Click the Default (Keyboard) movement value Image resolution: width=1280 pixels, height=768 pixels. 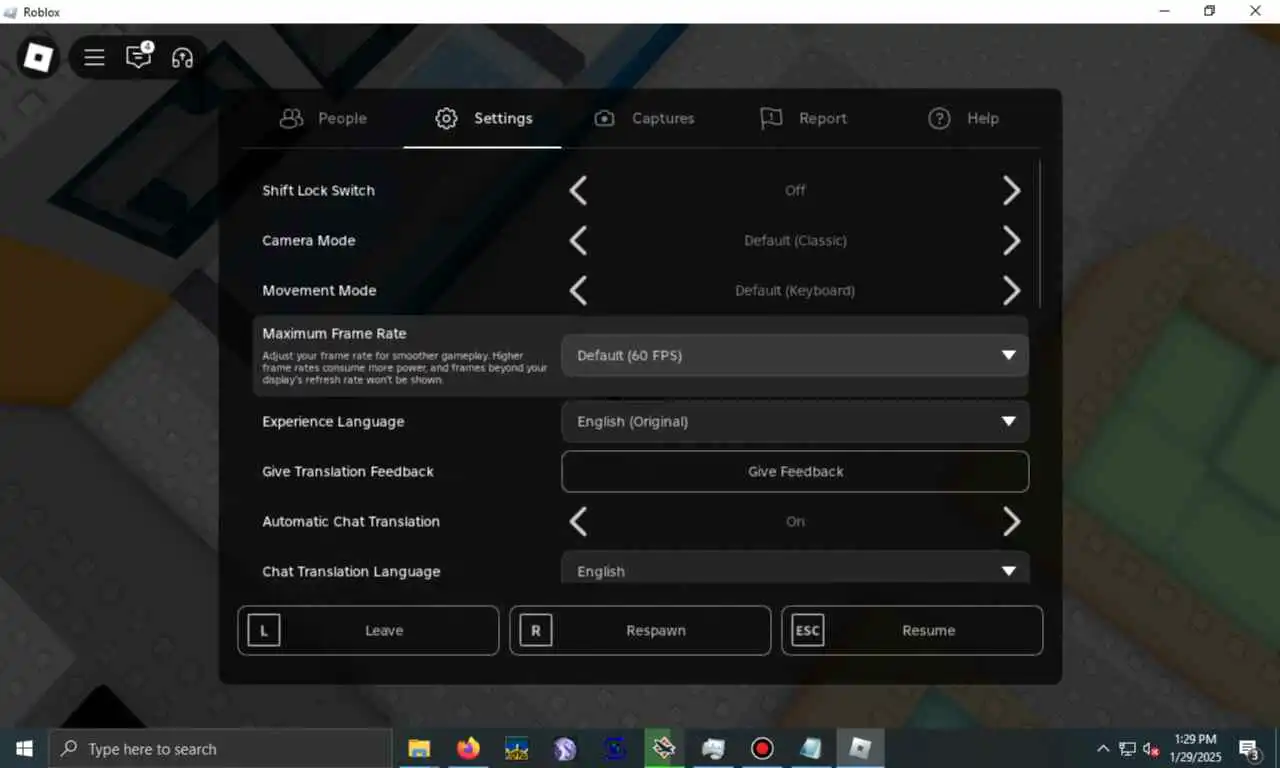click(x=795, y=290)
